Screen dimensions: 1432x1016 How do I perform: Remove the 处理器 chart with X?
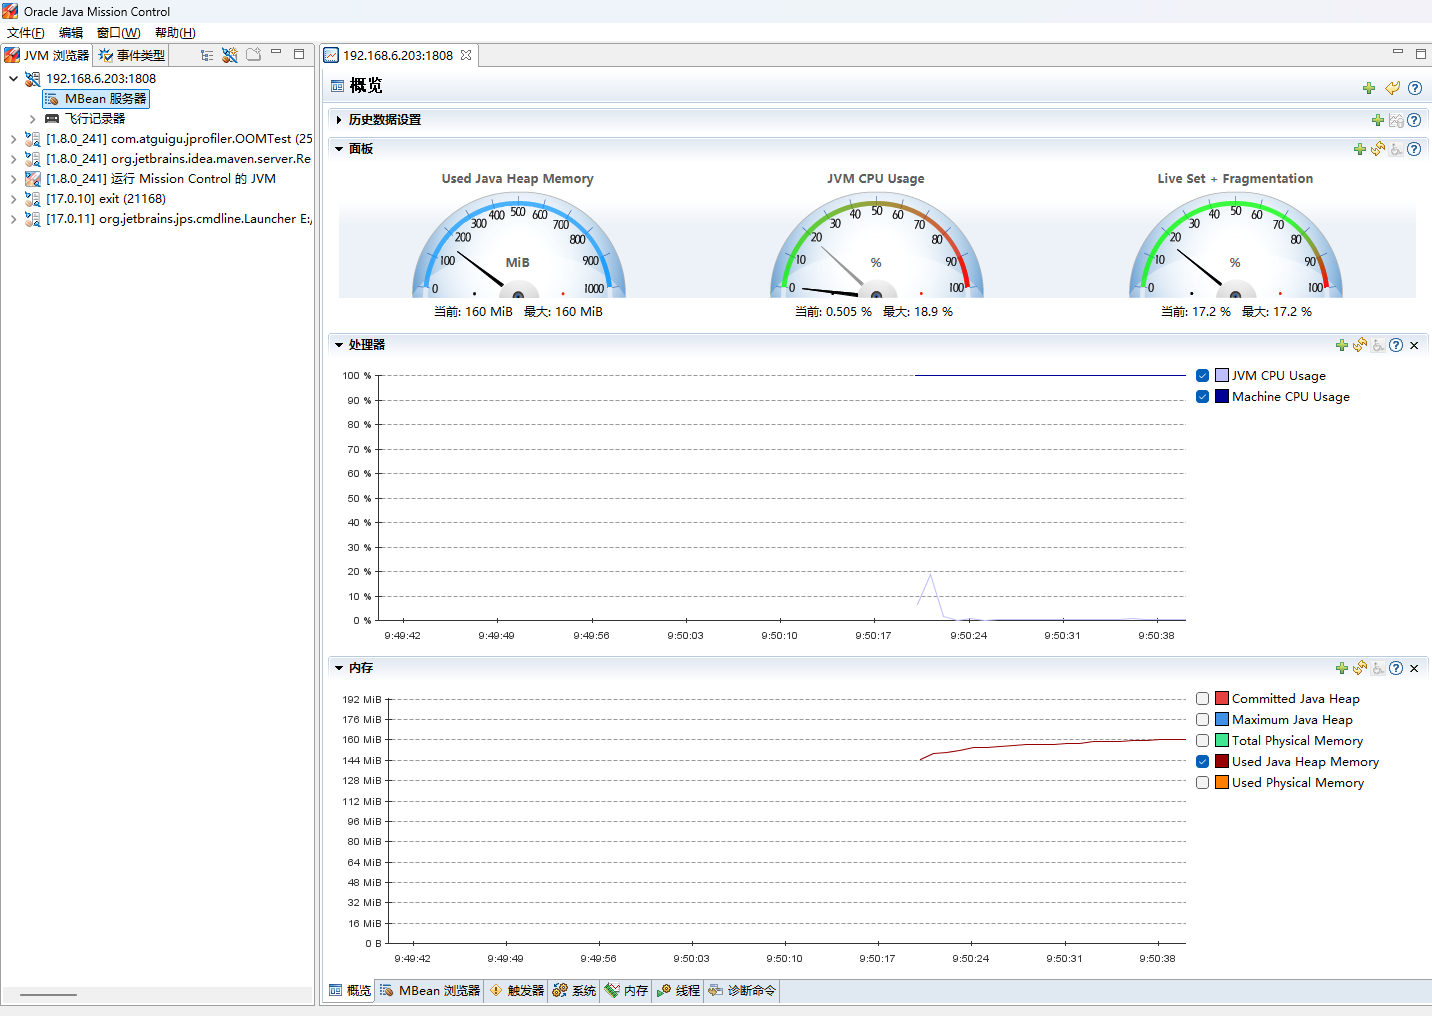(x=1414, y=345)
